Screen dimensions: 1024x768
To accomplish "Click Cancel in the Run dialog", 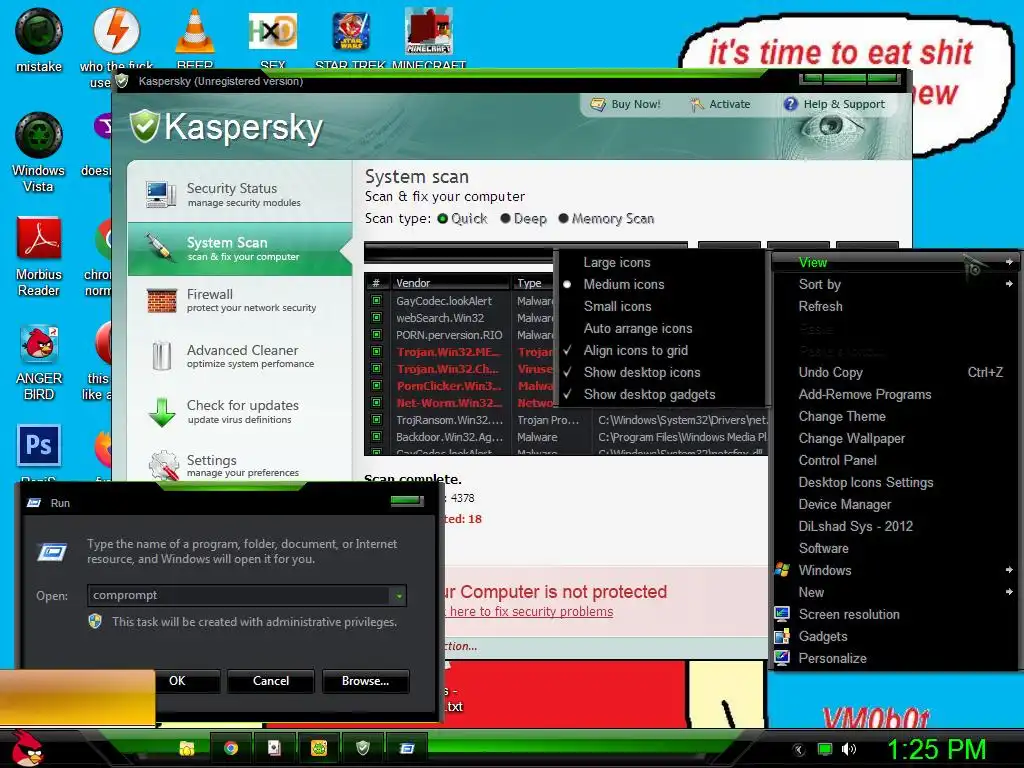I will tap(270, 681).
